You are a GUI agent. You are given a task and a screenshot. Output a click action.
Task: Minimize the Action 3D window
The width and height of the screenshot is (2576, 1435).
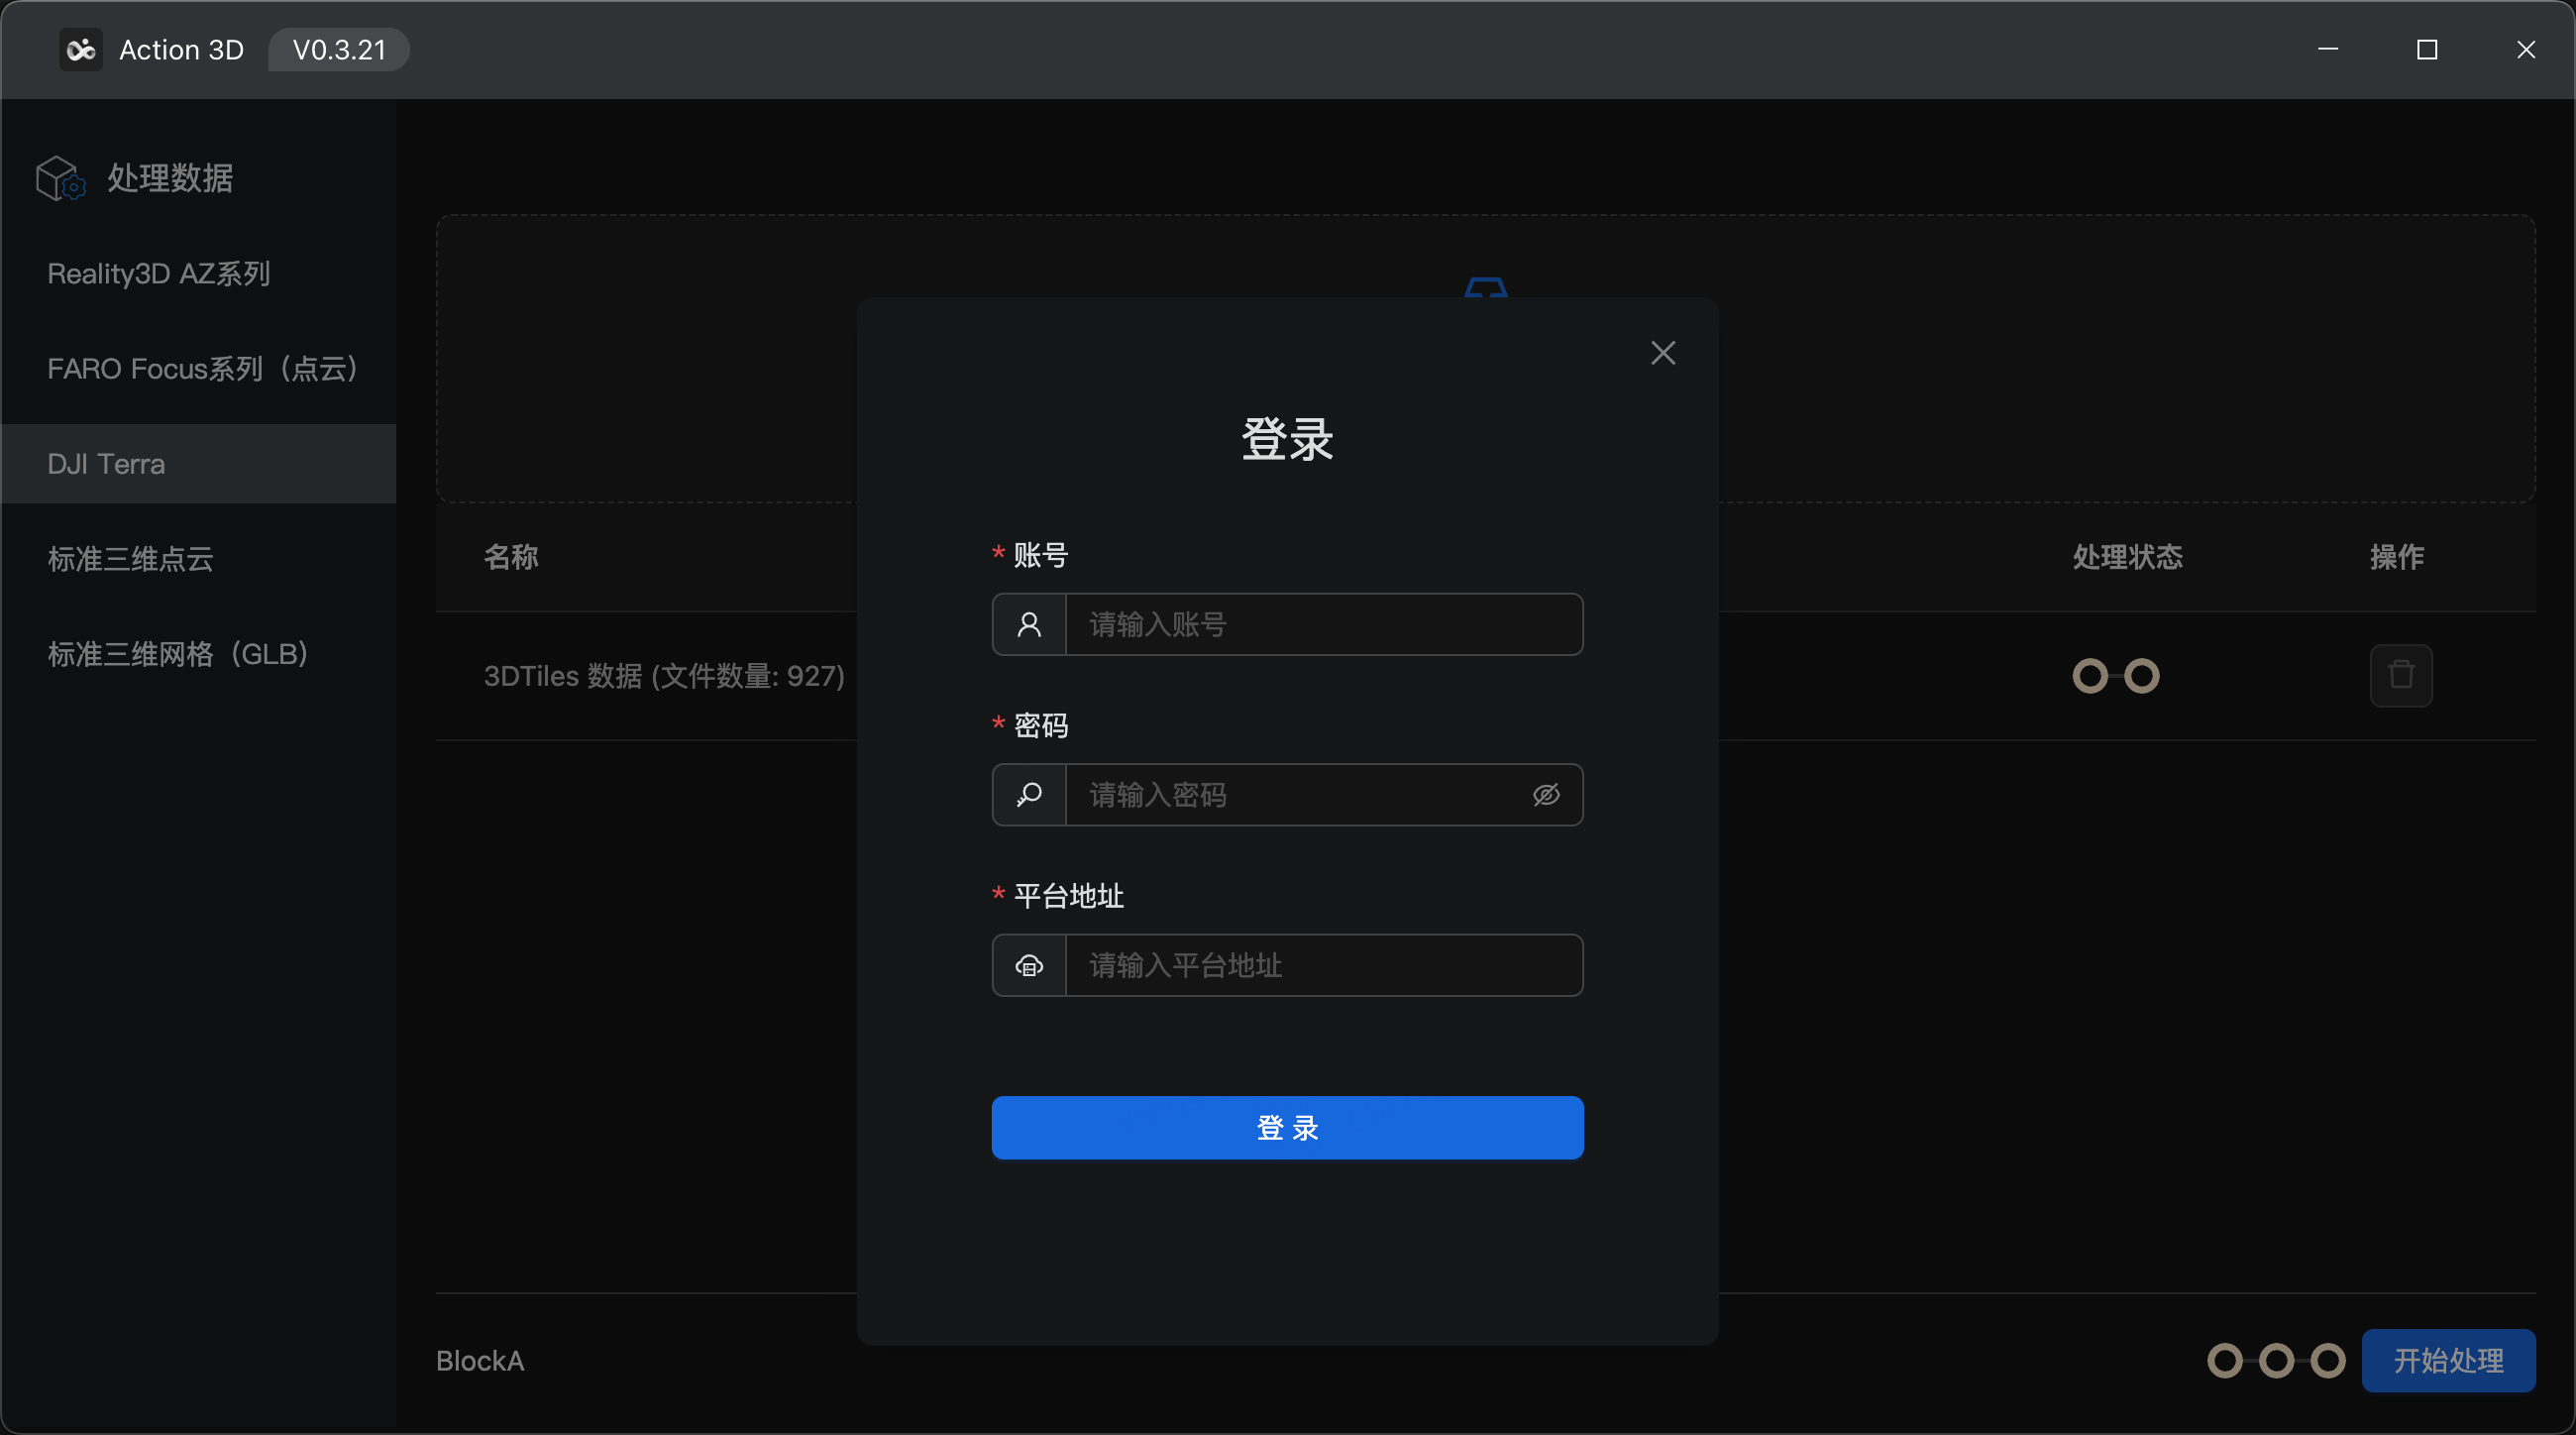coord(2328,49)
